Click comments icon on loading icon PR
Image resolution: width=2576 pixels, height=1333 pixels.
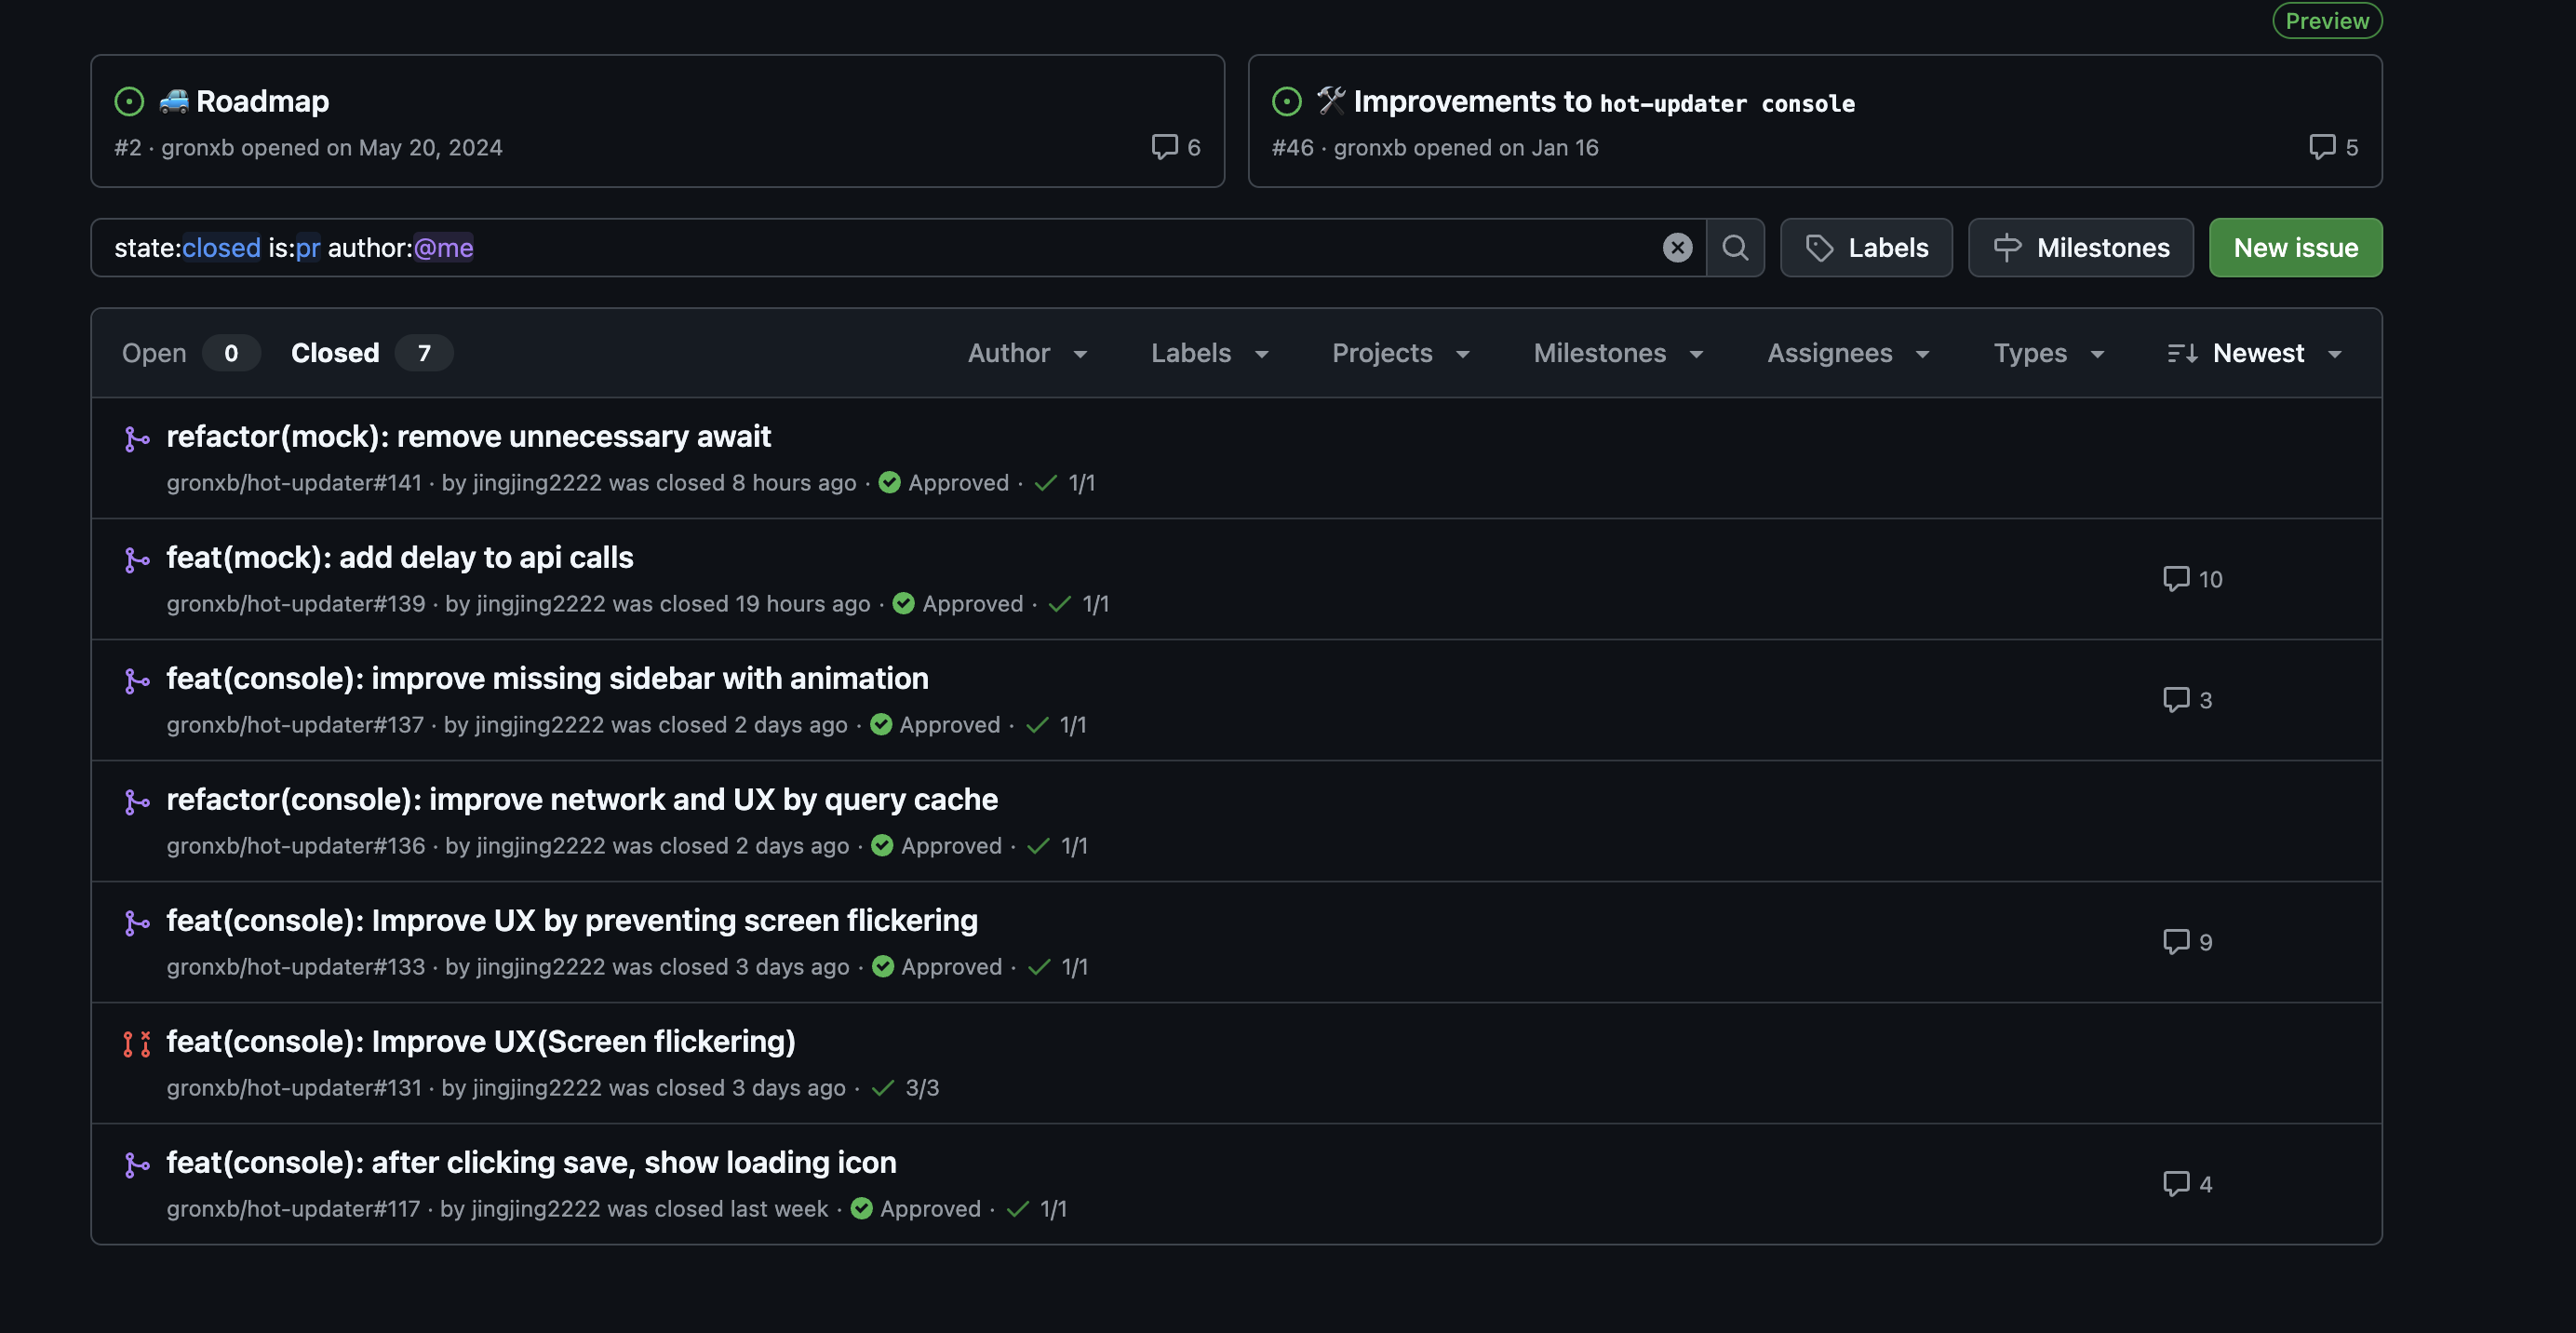coord(2175,1184)
